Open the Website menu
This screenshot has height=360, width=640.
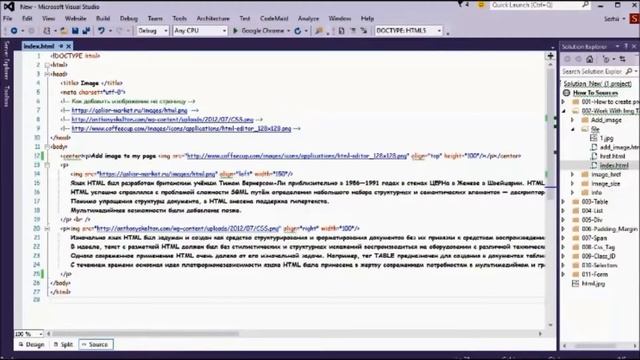76,18
